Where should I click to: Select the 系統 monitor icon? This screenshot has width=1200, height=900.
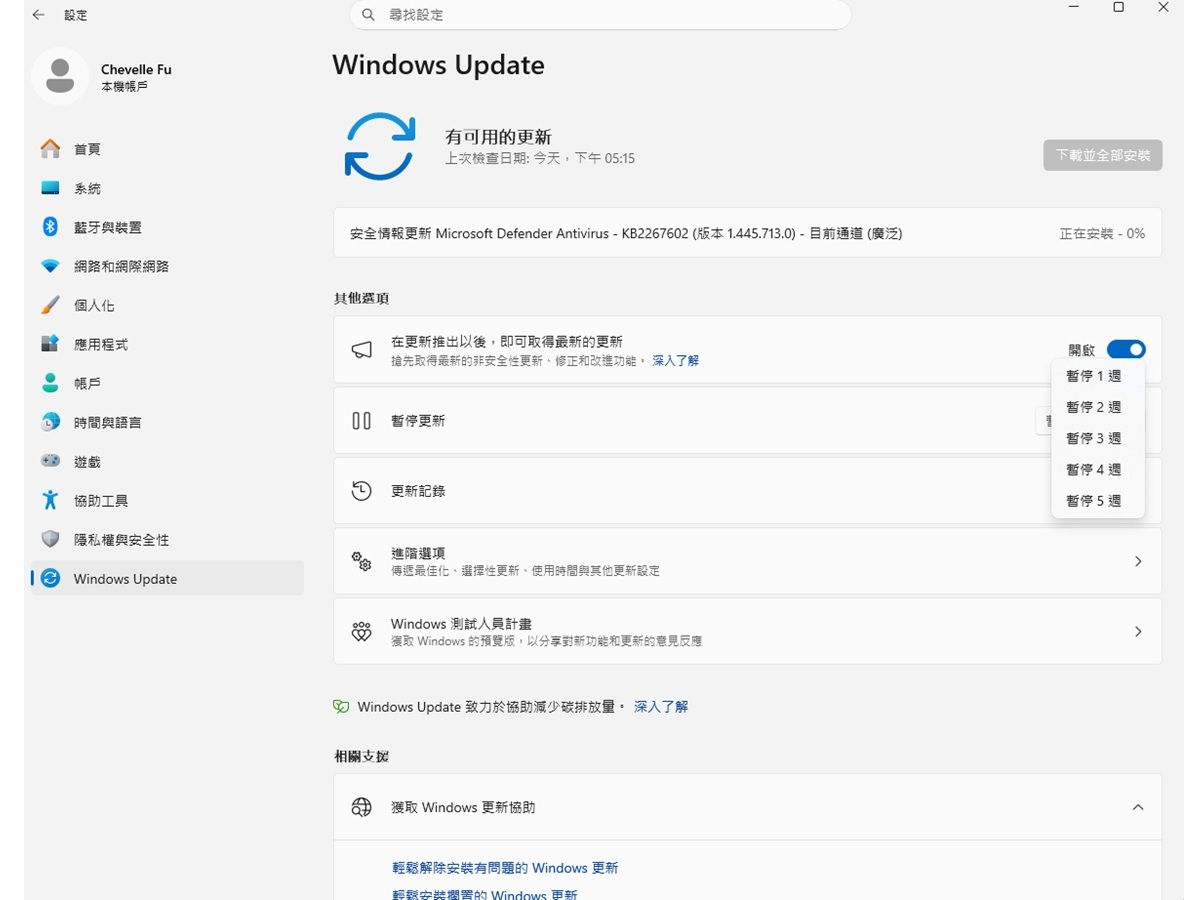click(50, 188)
